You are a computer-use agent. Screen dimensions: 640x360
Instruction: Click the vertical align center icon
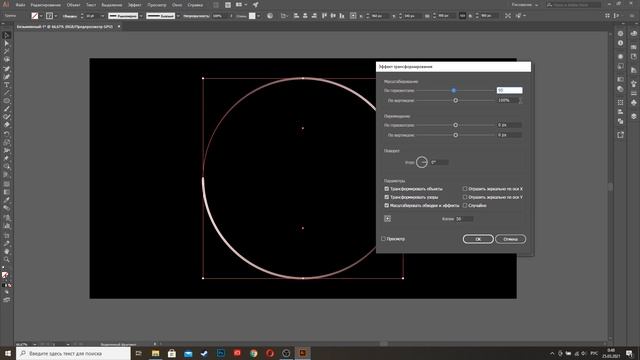333,16
